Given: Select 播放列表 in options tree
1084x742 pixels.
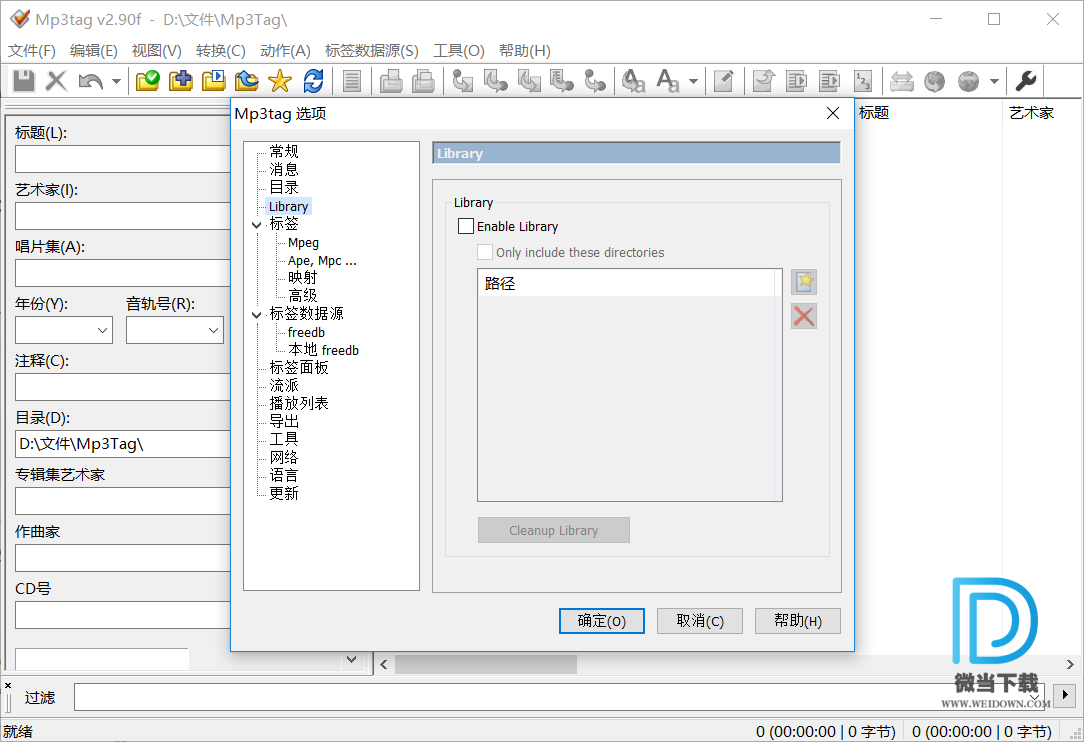Looking at the screenshot, I should 299,403.
